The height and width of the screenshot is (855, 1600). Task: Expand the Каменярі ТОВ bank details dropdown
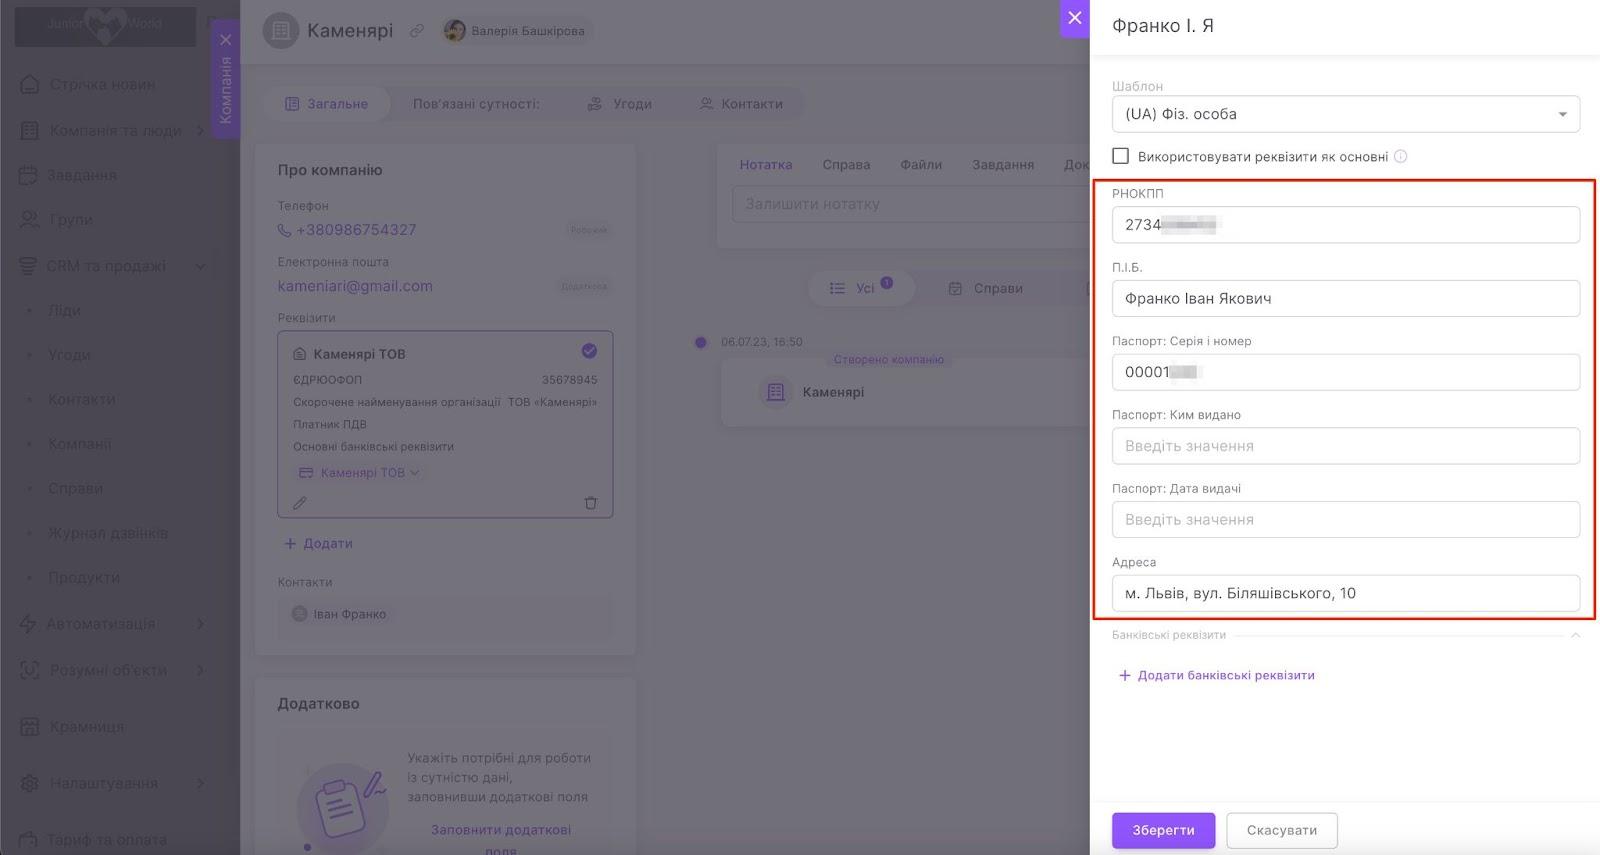coord(359,473)
